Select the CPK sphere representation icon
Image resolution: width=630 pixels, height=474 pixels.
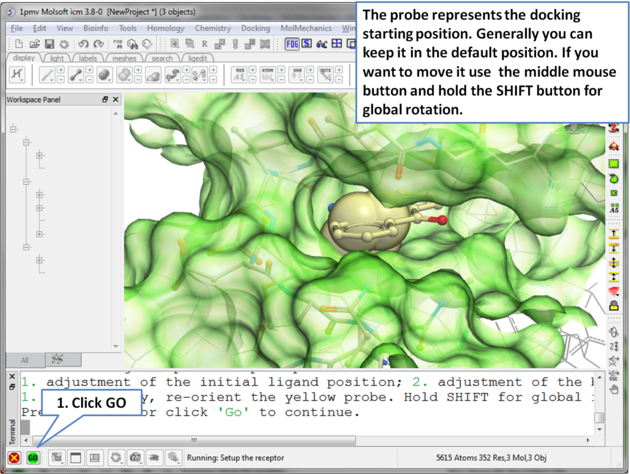point(104,75)
